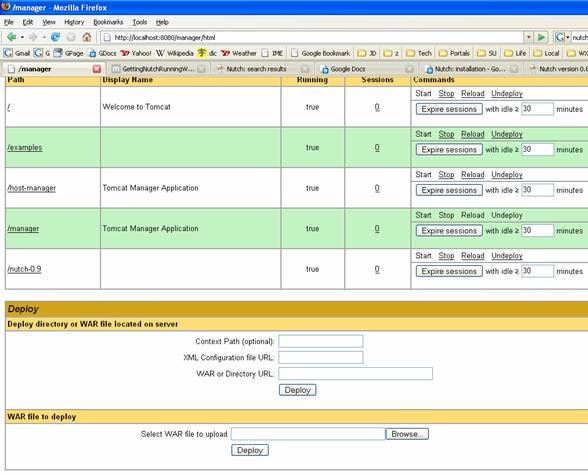
Task: Open the Help menu
Action: (x=162, y=22)
